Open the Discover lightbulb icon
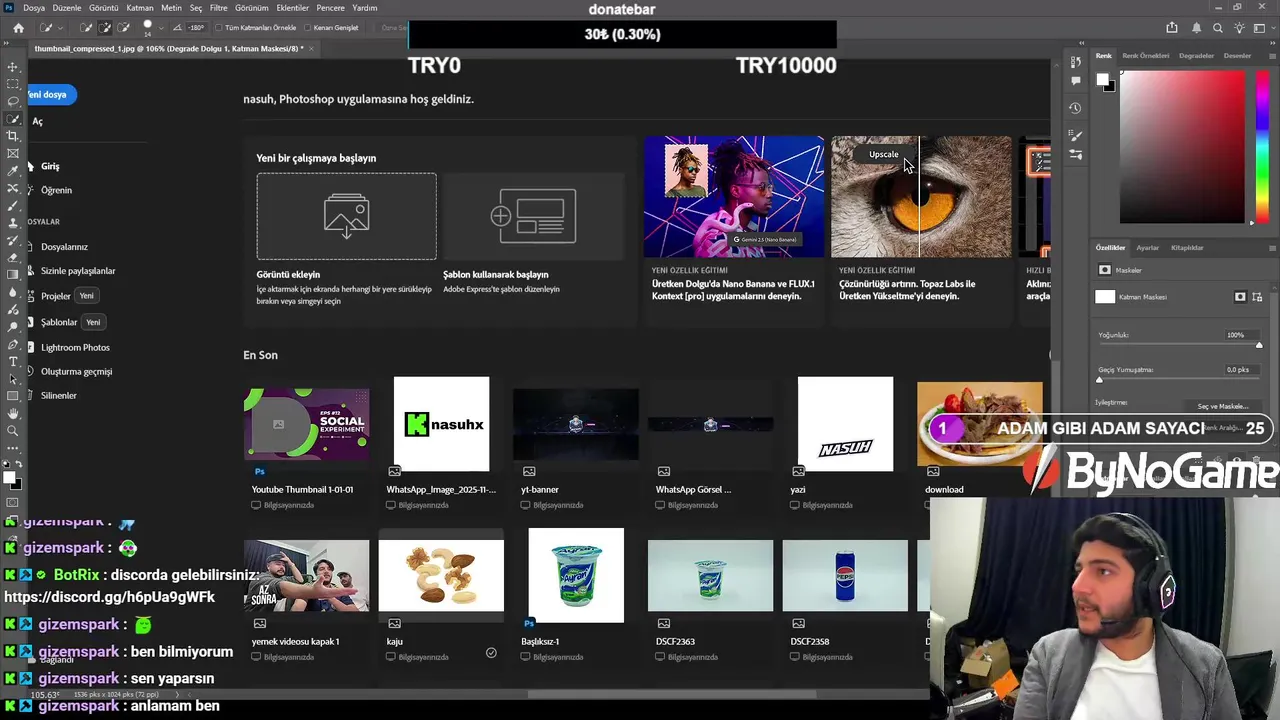The height and width of the screenshot is (720, 1280). point(1240,28)
